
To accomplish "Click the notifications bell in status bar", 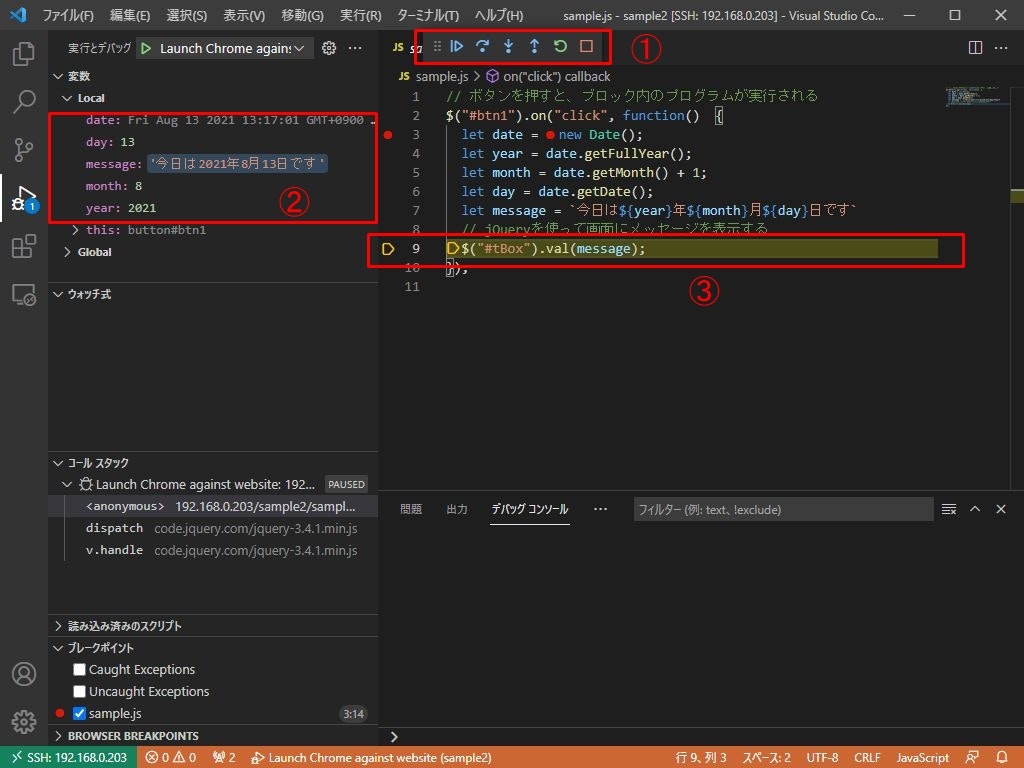I will point(1002,758).
